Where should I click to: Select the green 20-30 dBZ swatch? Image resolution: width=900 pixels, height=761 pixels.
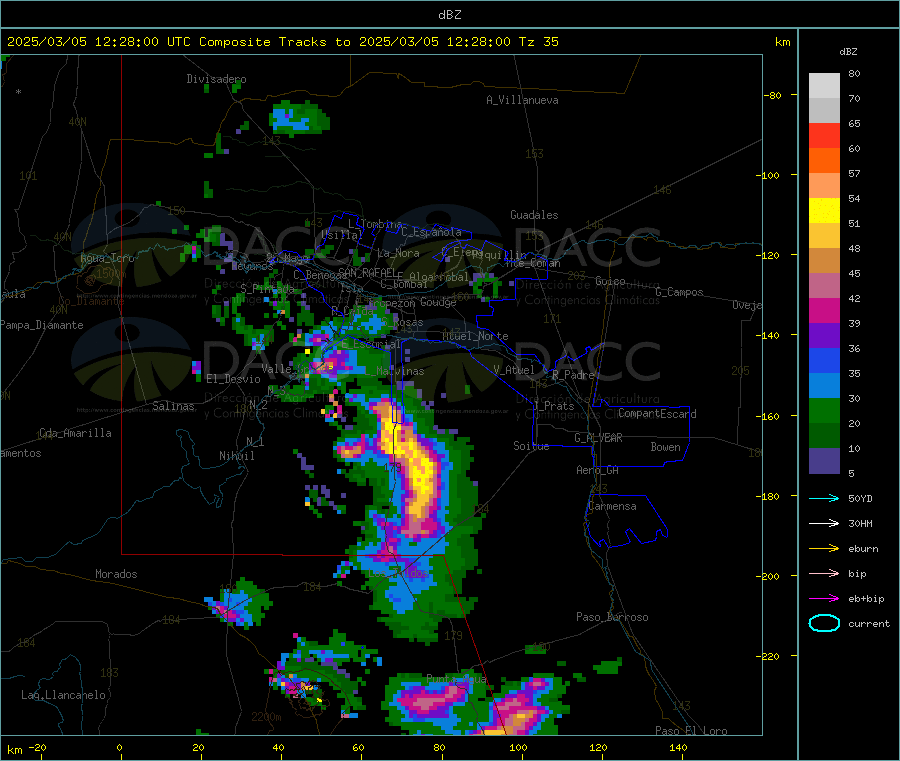click(824, 410)
